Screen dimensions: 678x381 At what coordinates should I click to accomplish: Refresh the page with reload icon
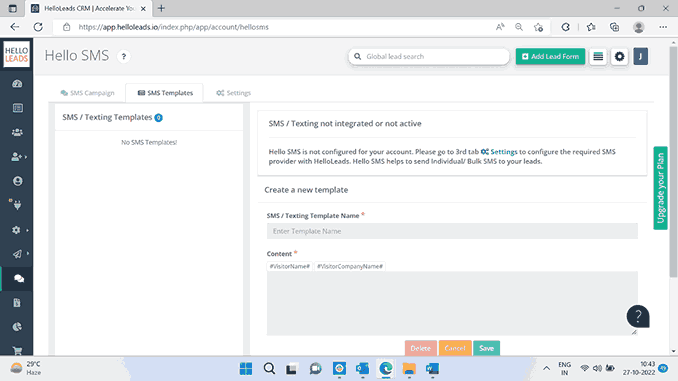tap(38, 27)
